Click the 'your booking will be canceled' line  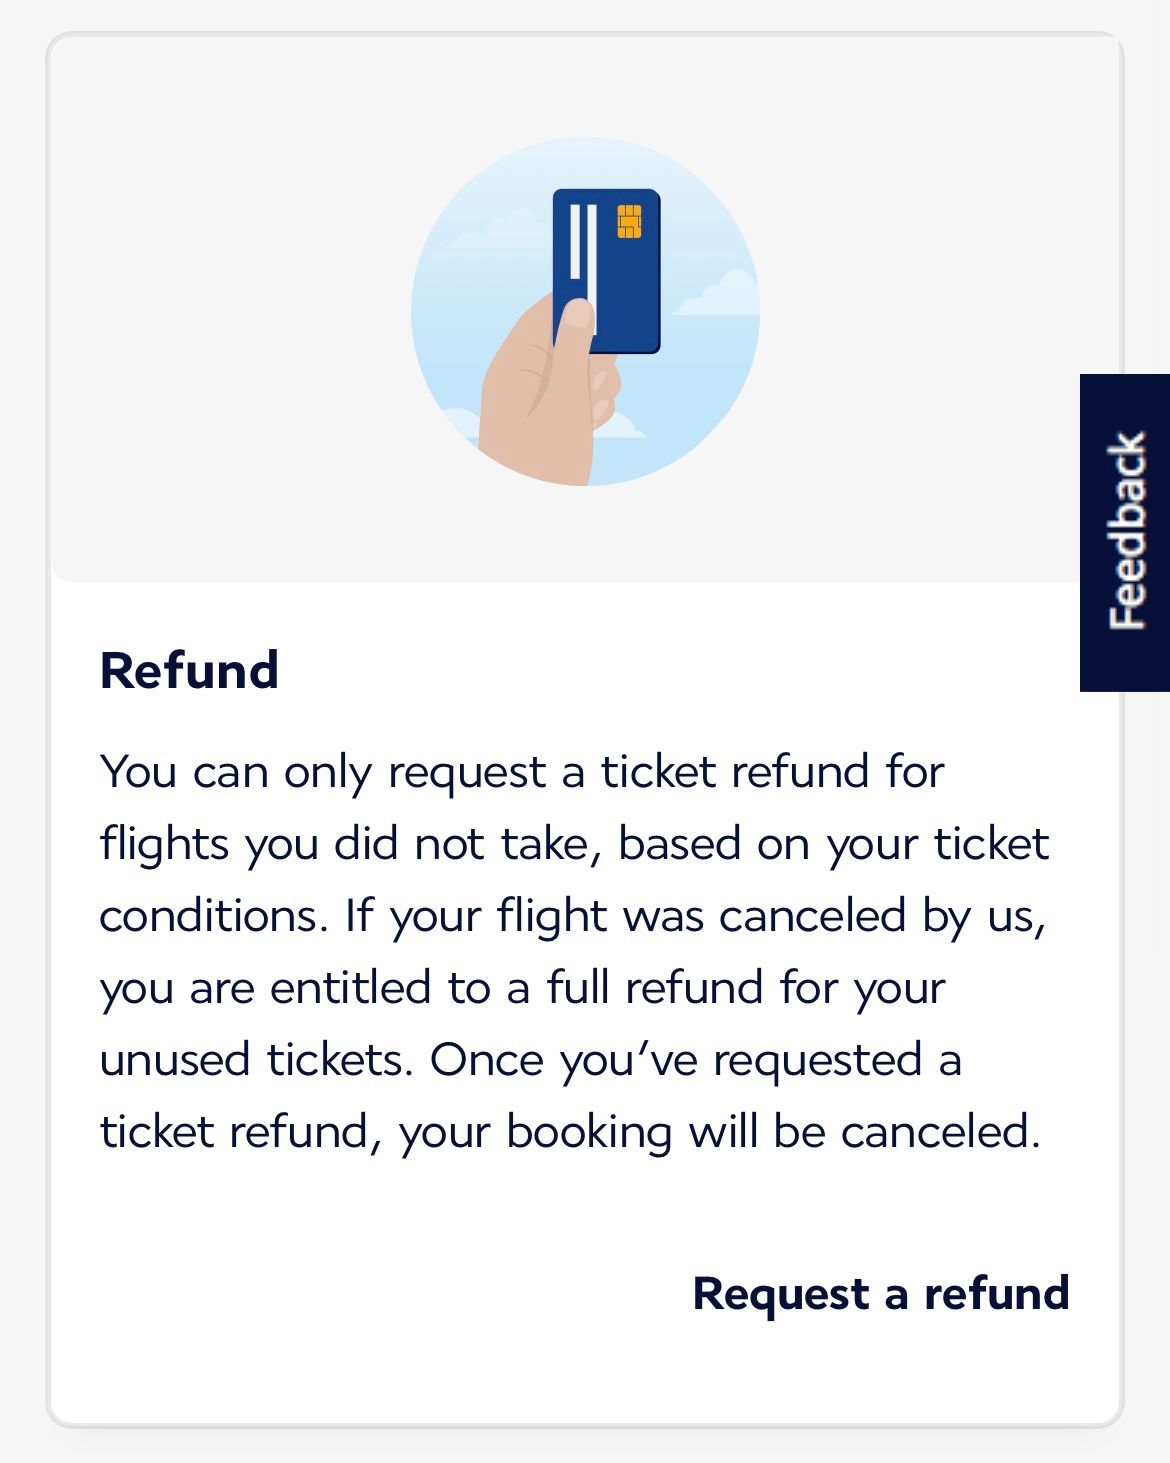pyautogui.click(x=570, y=1132)
